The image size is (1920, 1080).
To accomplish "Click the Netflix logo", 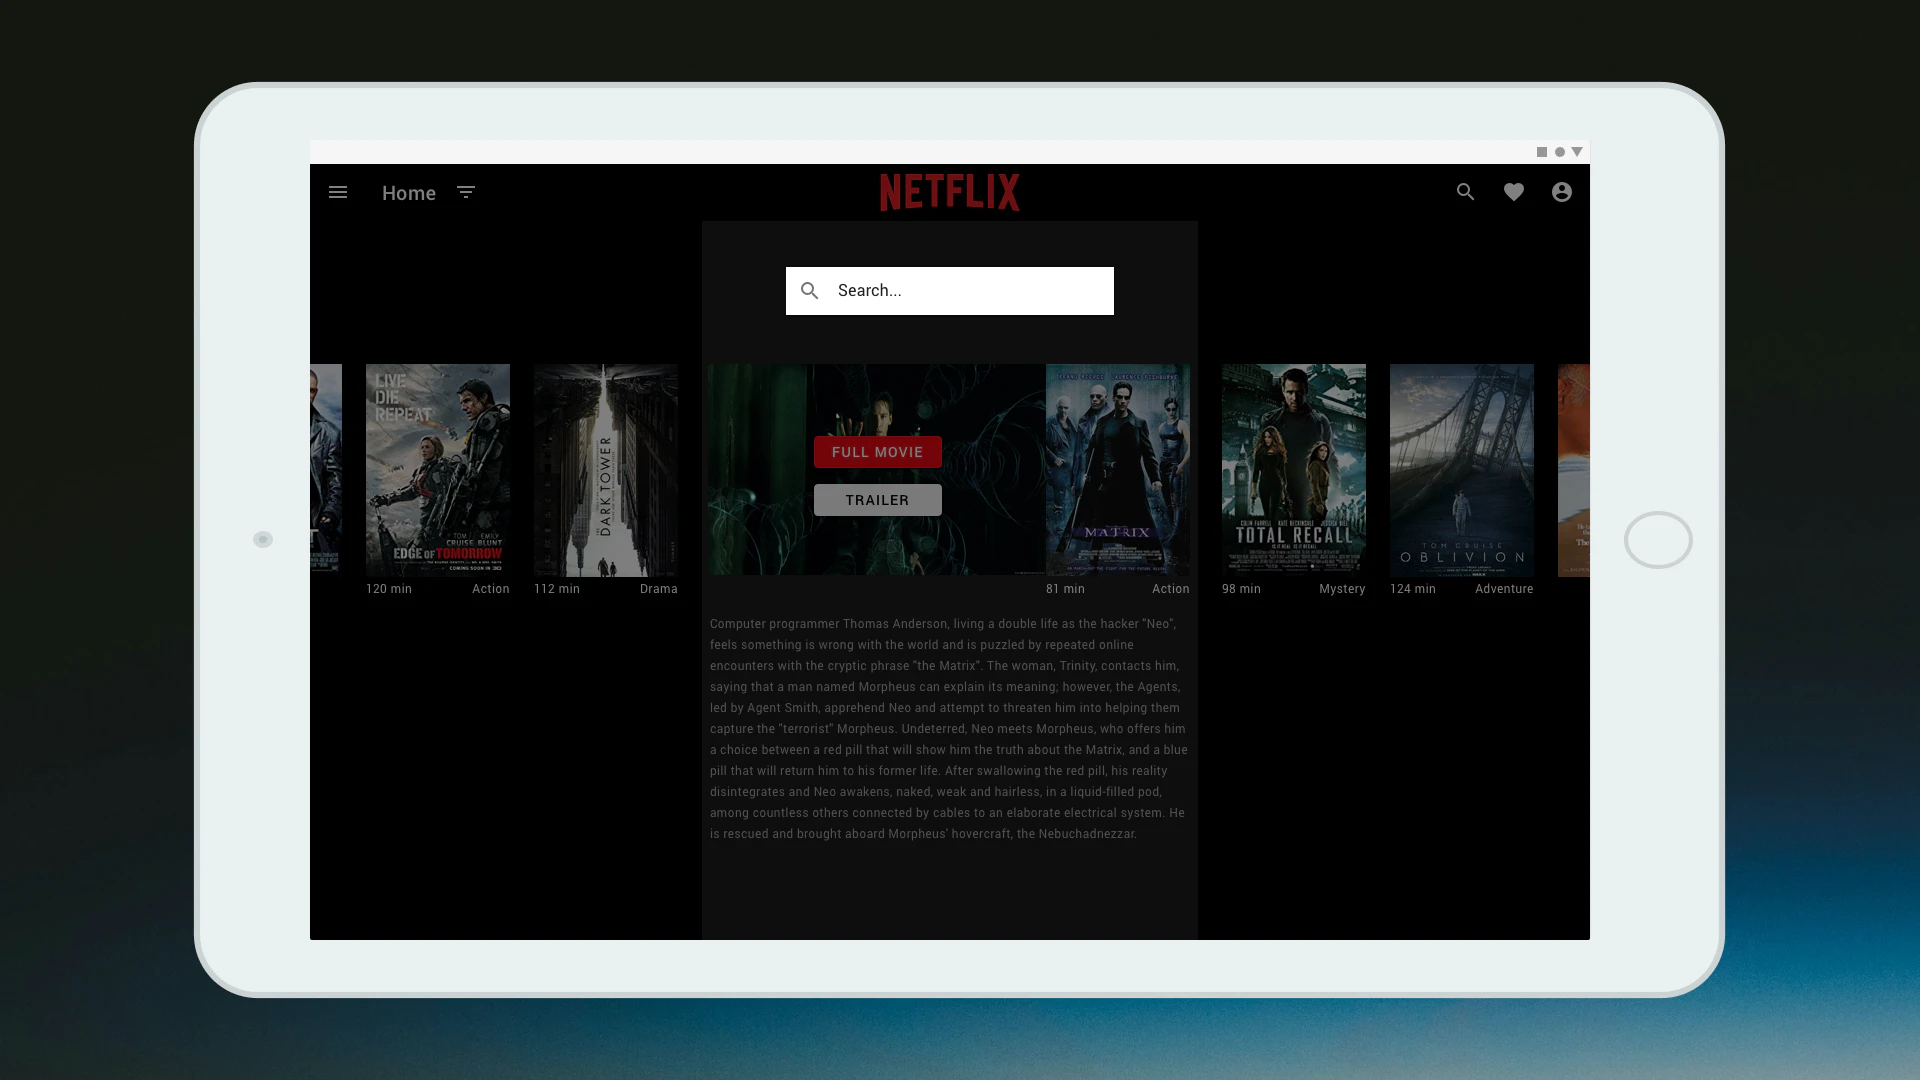I will pos(949,192).
